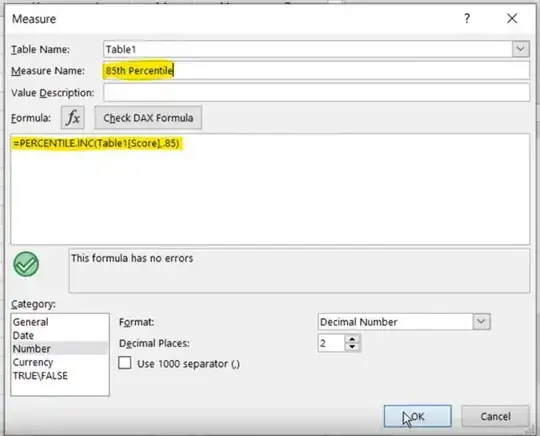Increase Decimal Places with up arrow
Screen dimensions: 540x436
coord(352,339)
